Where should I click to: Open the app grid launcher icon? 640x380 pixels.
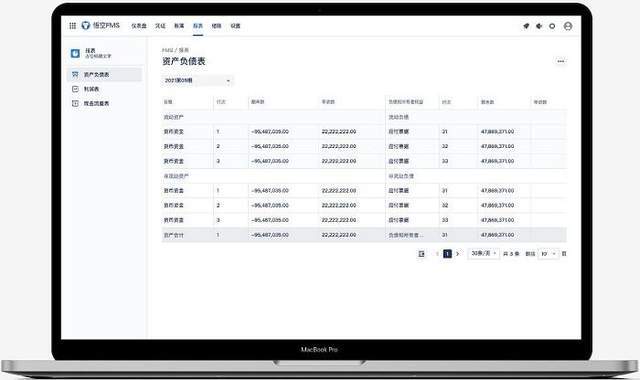[x=73, y=26]
